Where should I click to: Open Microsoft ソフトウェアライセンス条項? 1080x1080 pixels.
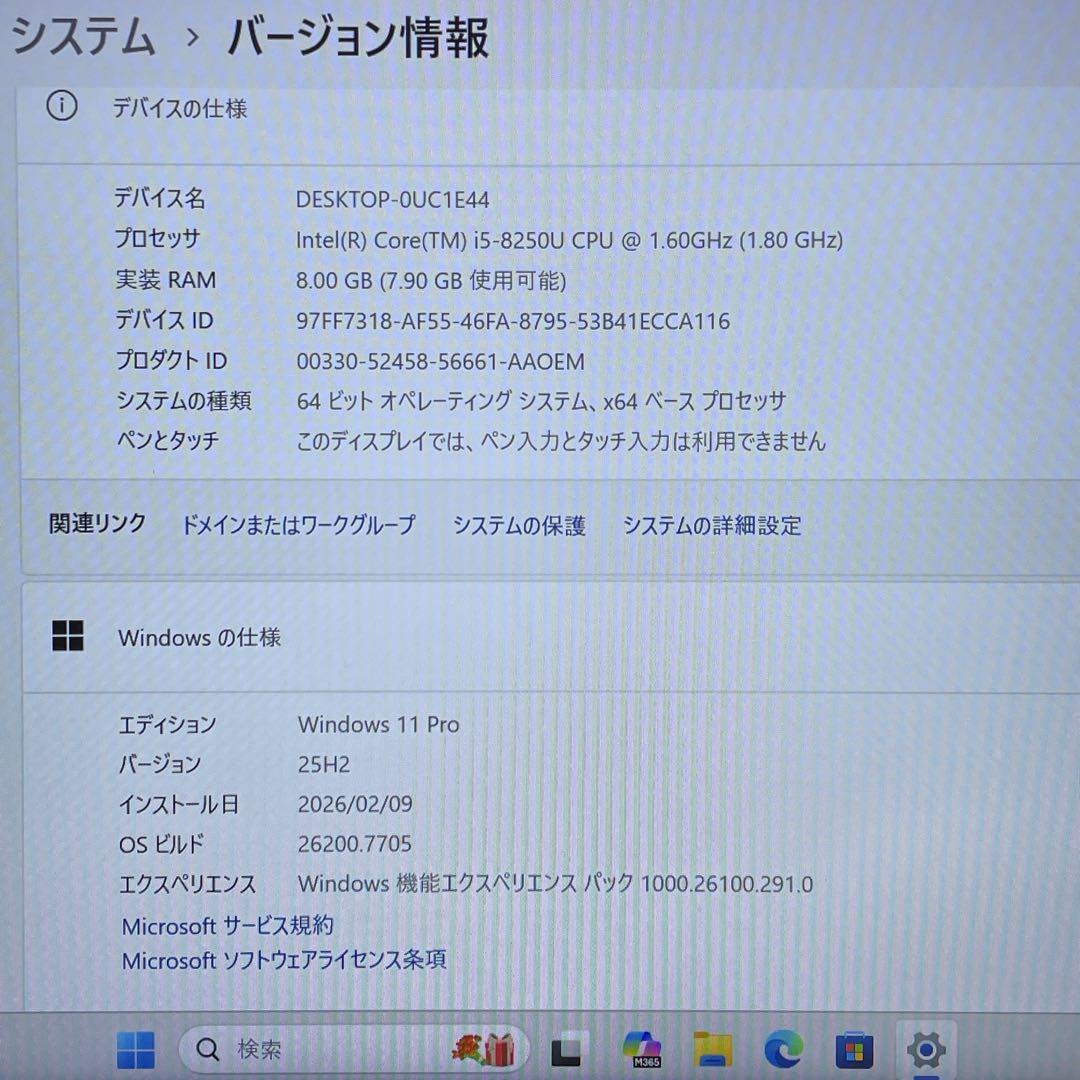pos(283,960)
